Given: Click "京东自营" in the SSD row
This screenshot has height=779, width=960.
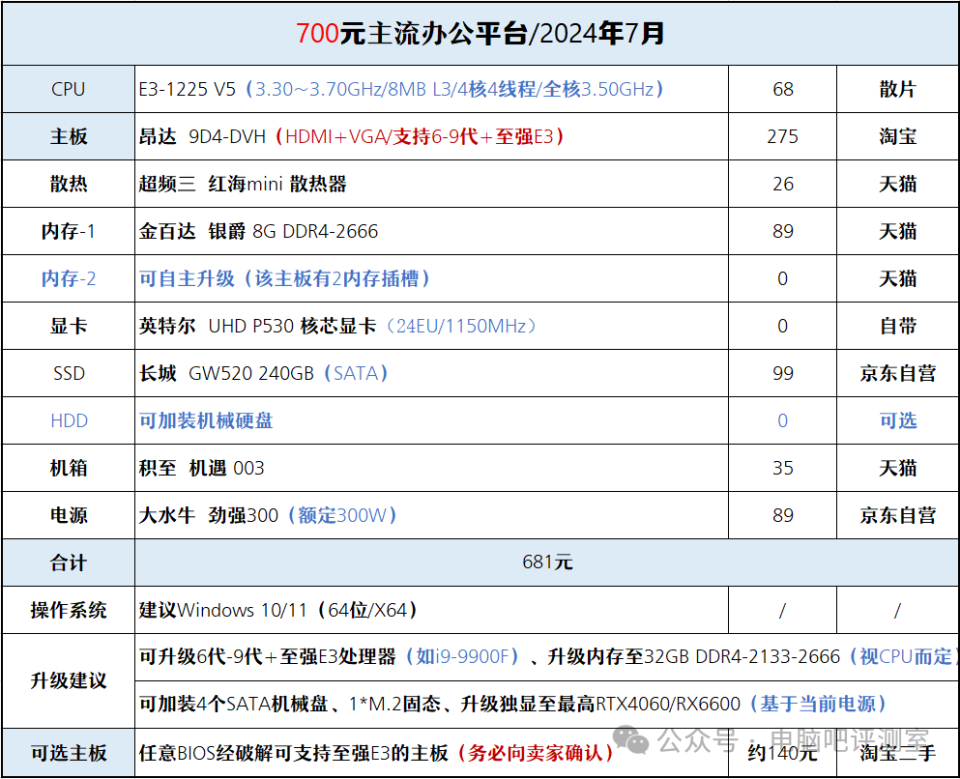Looking at the screenshot, I should coord(898,374).
